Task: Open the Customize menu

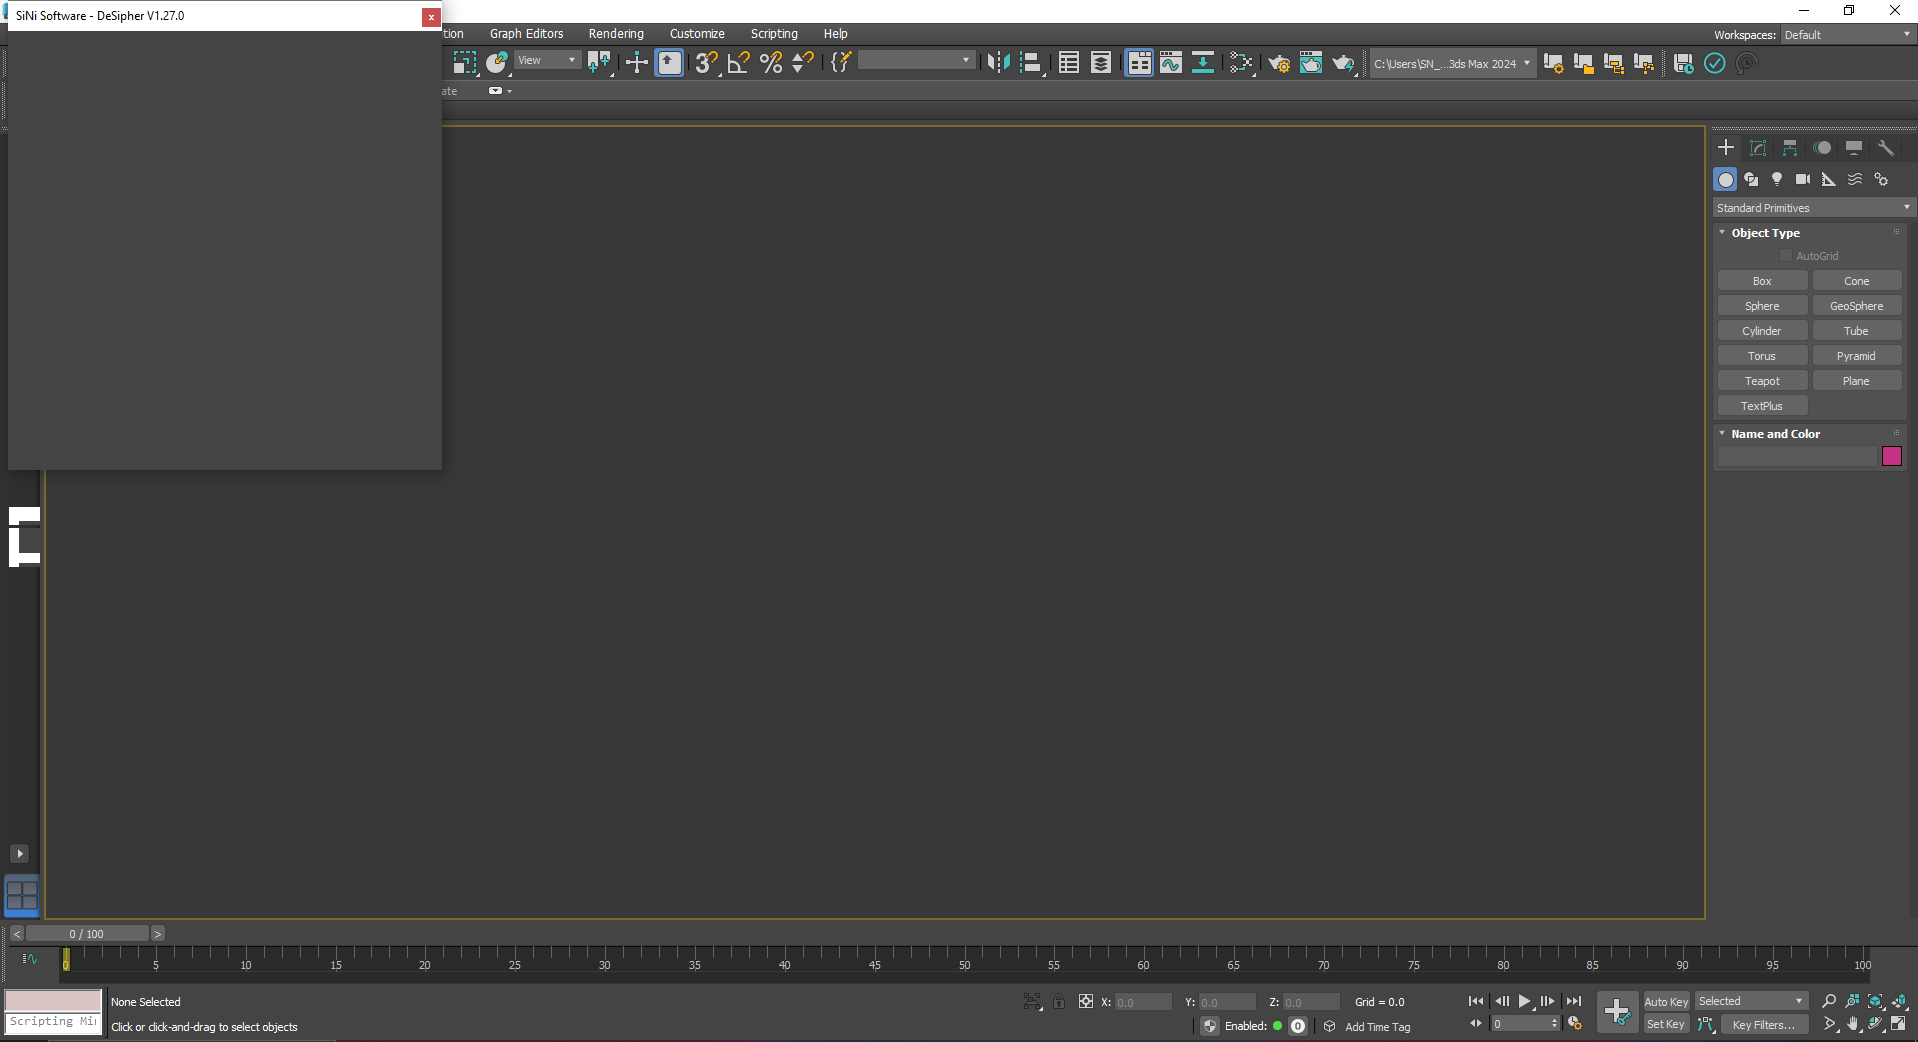Action: 697,34
